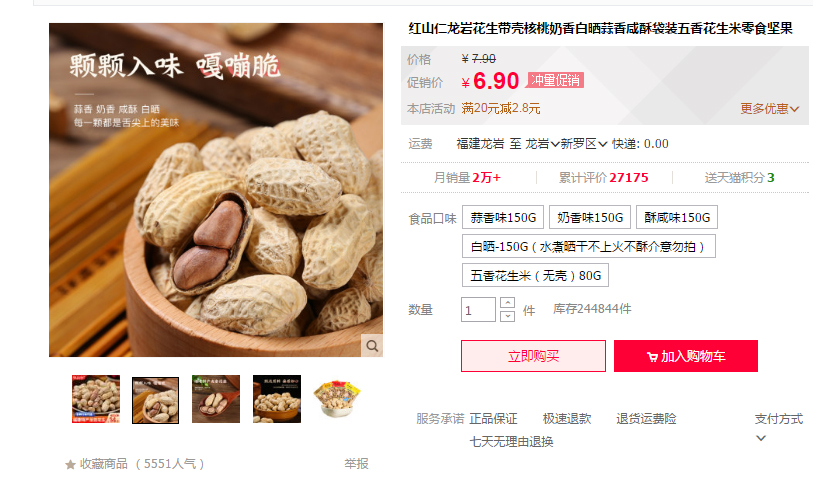Select the first peanut thumbnail
The height and width of the screenshot is (490, 813).
click(96, 399)
